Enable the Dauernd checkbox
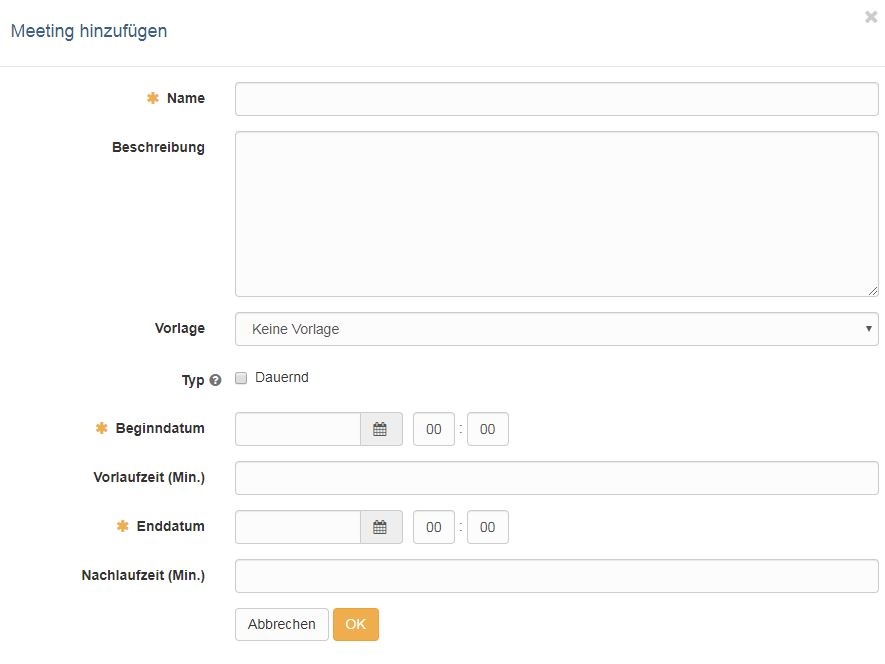This screenshot has height=664, width=885. 241,378
